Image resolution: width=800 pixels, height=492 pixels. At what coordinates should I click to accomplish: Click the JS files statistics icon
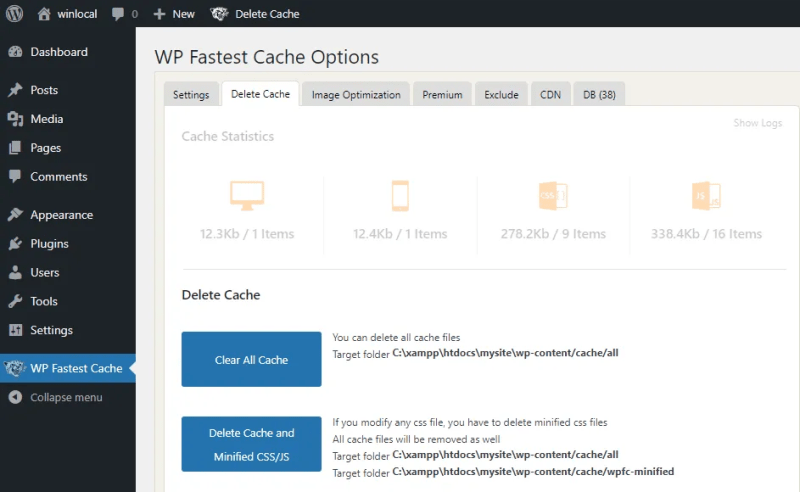coord(706,195)
